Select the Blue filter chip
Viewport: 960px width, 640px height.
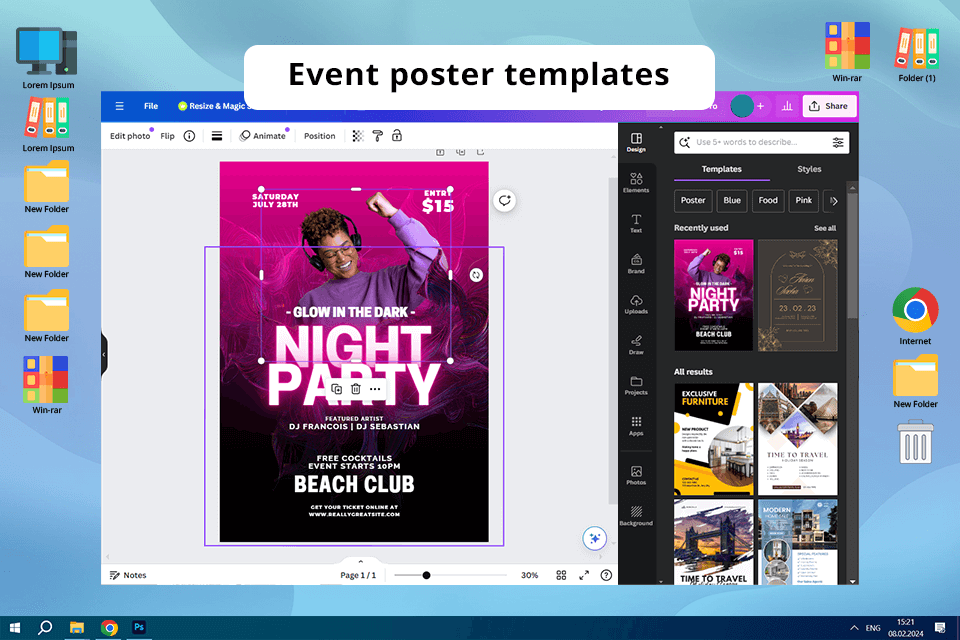[732, 200]
